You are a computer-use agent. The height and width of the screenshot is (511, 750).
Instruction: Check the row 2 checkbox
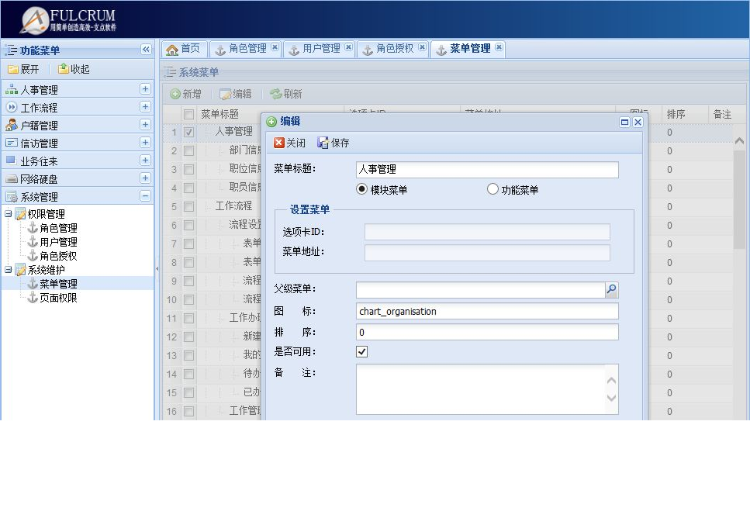coord(189,151)
